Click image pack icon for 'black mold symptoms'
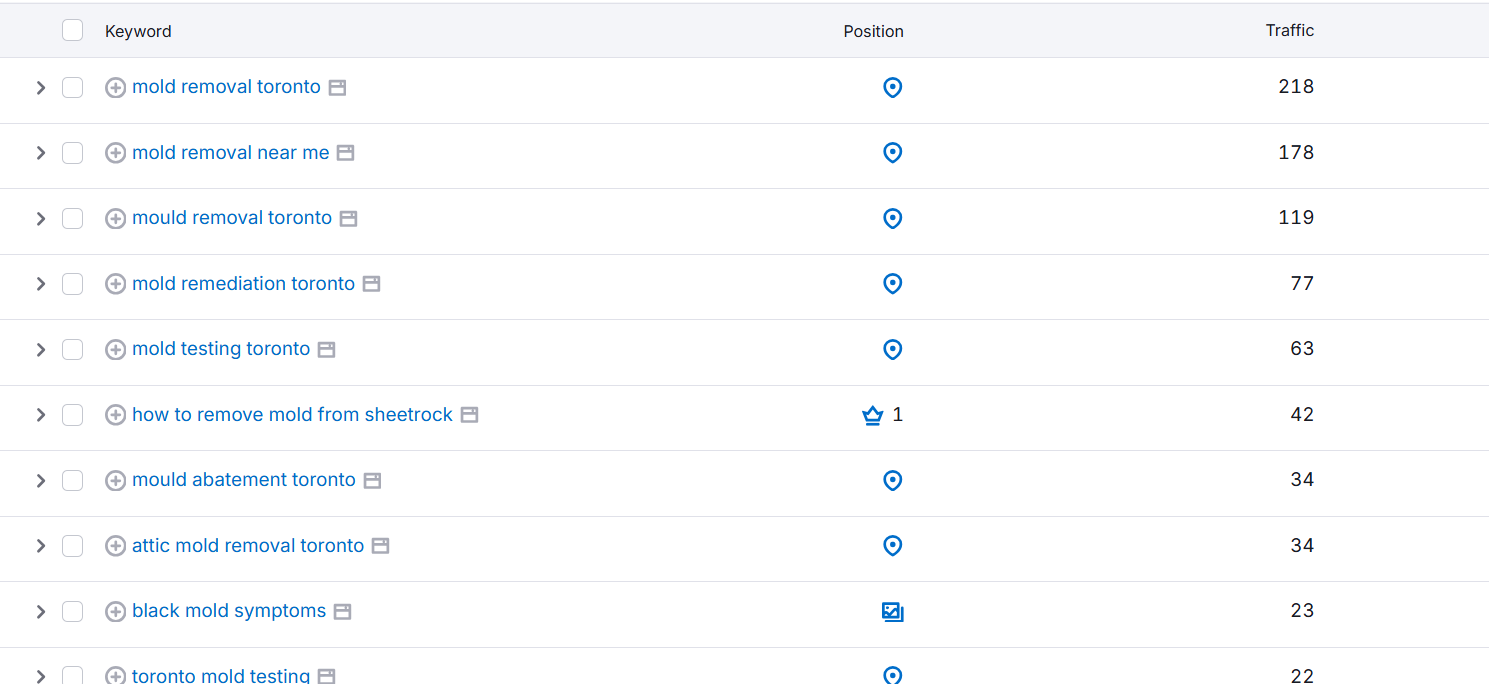1489x684 pixels. pos(893,612)
